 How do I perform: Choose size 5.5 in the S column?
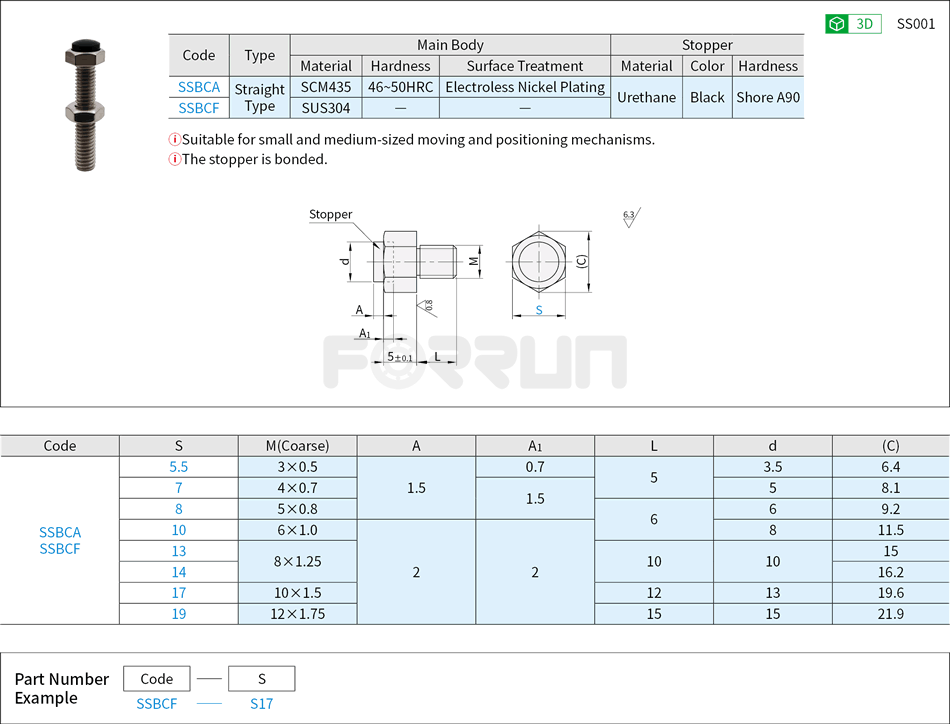pyautogui.click(x=178, y=467)
